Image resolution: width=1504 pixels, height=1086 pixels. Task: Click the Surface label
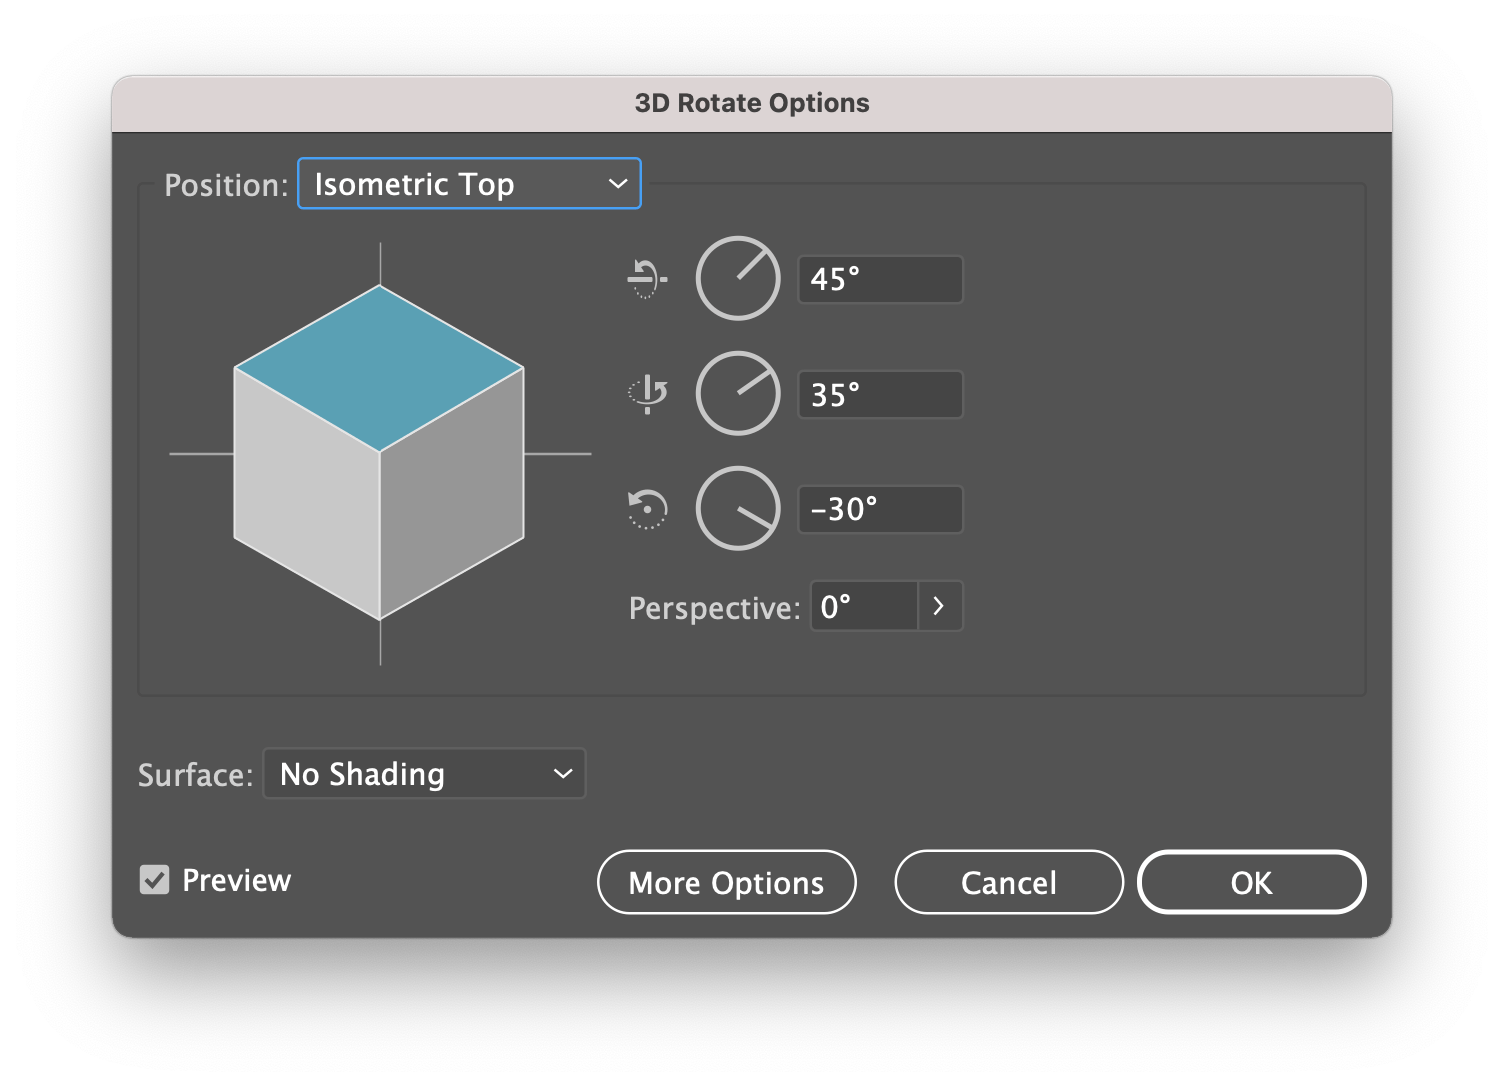[x=195, y=775]
